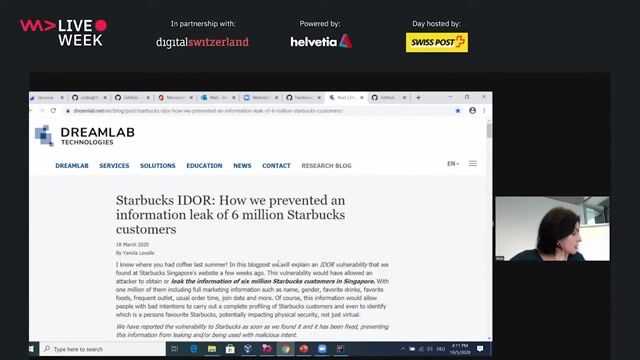
Task: Click the presenter webcam thumbnail
Action: point(553,229)
